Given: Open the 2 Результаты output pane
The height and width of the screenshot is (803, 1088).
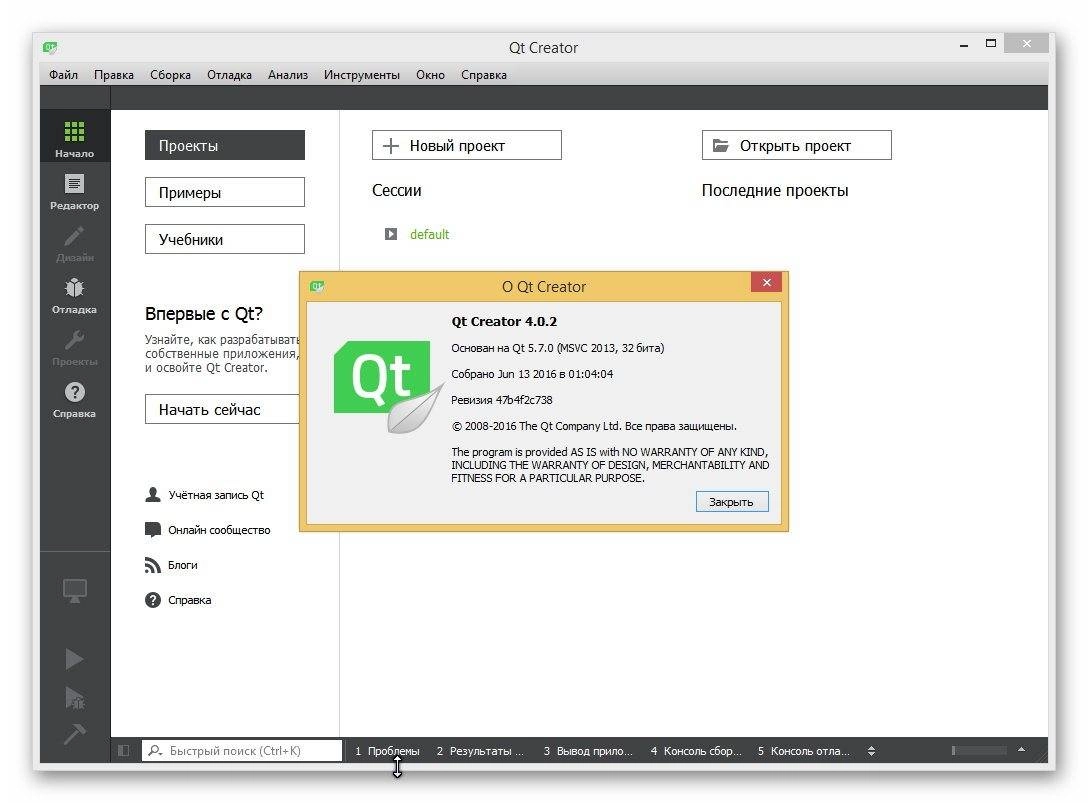Looking at the screenshot, I should pyautogui.click(x=480, y=751).
